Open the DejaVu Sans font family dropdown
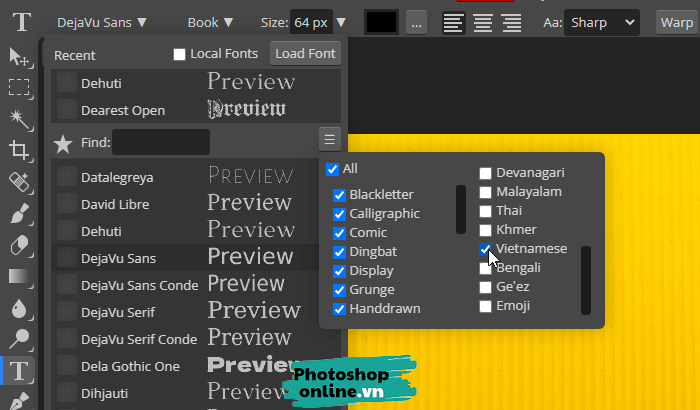The width and height of the screenshot is (700, 410). [102, 22]
